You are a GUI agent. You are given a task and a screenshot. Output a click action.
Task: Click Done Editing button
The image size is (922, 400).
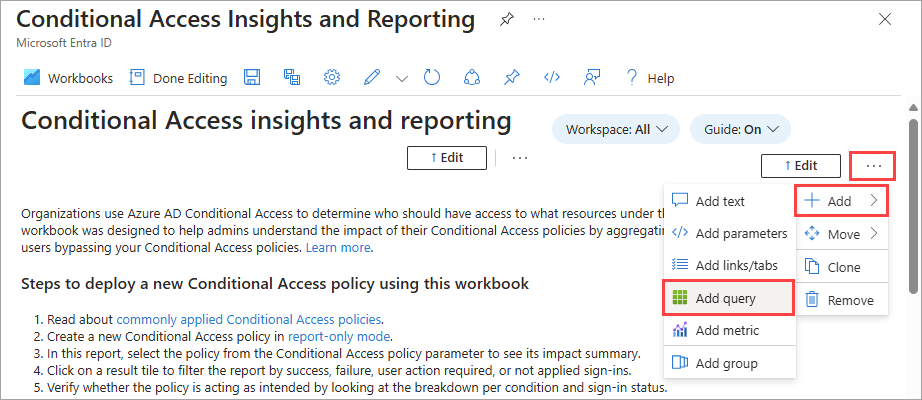coord(179,77)
